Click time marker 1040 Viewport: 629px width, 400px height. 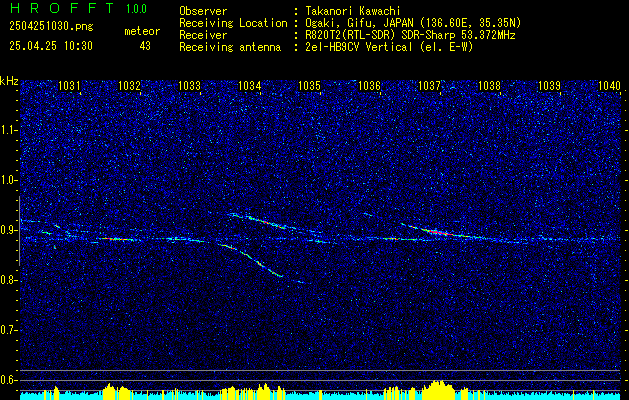(x=609, y=85)
